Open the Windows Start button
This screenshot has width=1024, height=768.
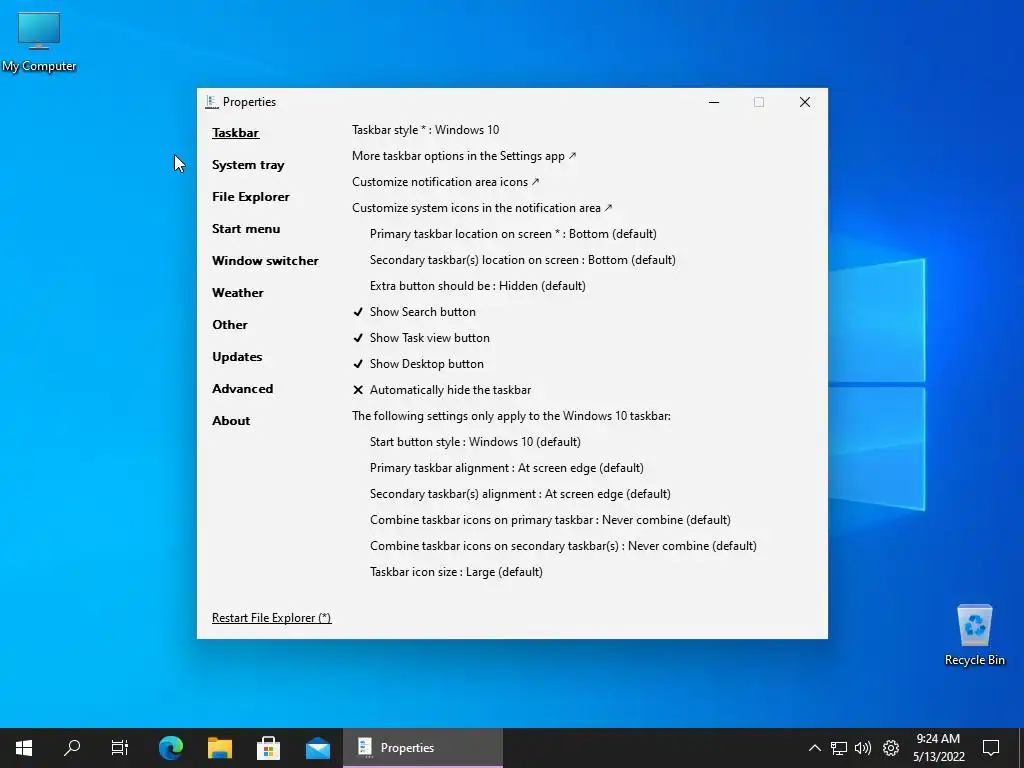click(24, 748)
